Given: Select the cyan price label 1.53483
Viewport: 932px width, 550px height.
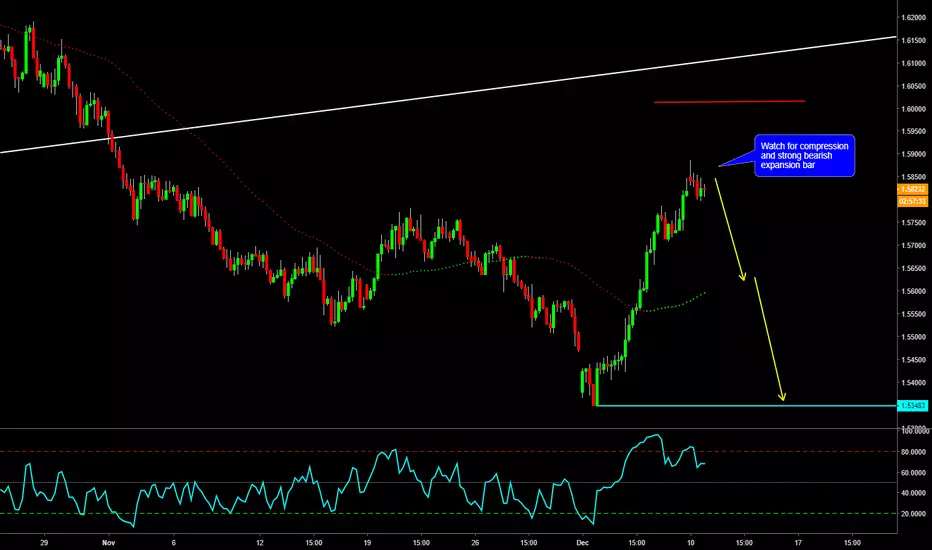Looking at the screenshot, I should click(x=912, y=406).
